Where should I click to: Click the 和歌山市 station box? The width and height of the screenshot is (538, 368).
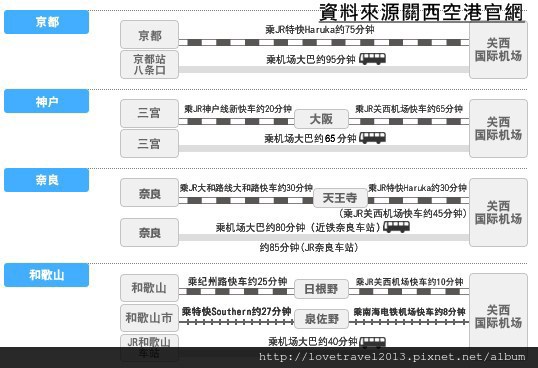[x=149, y=318]
